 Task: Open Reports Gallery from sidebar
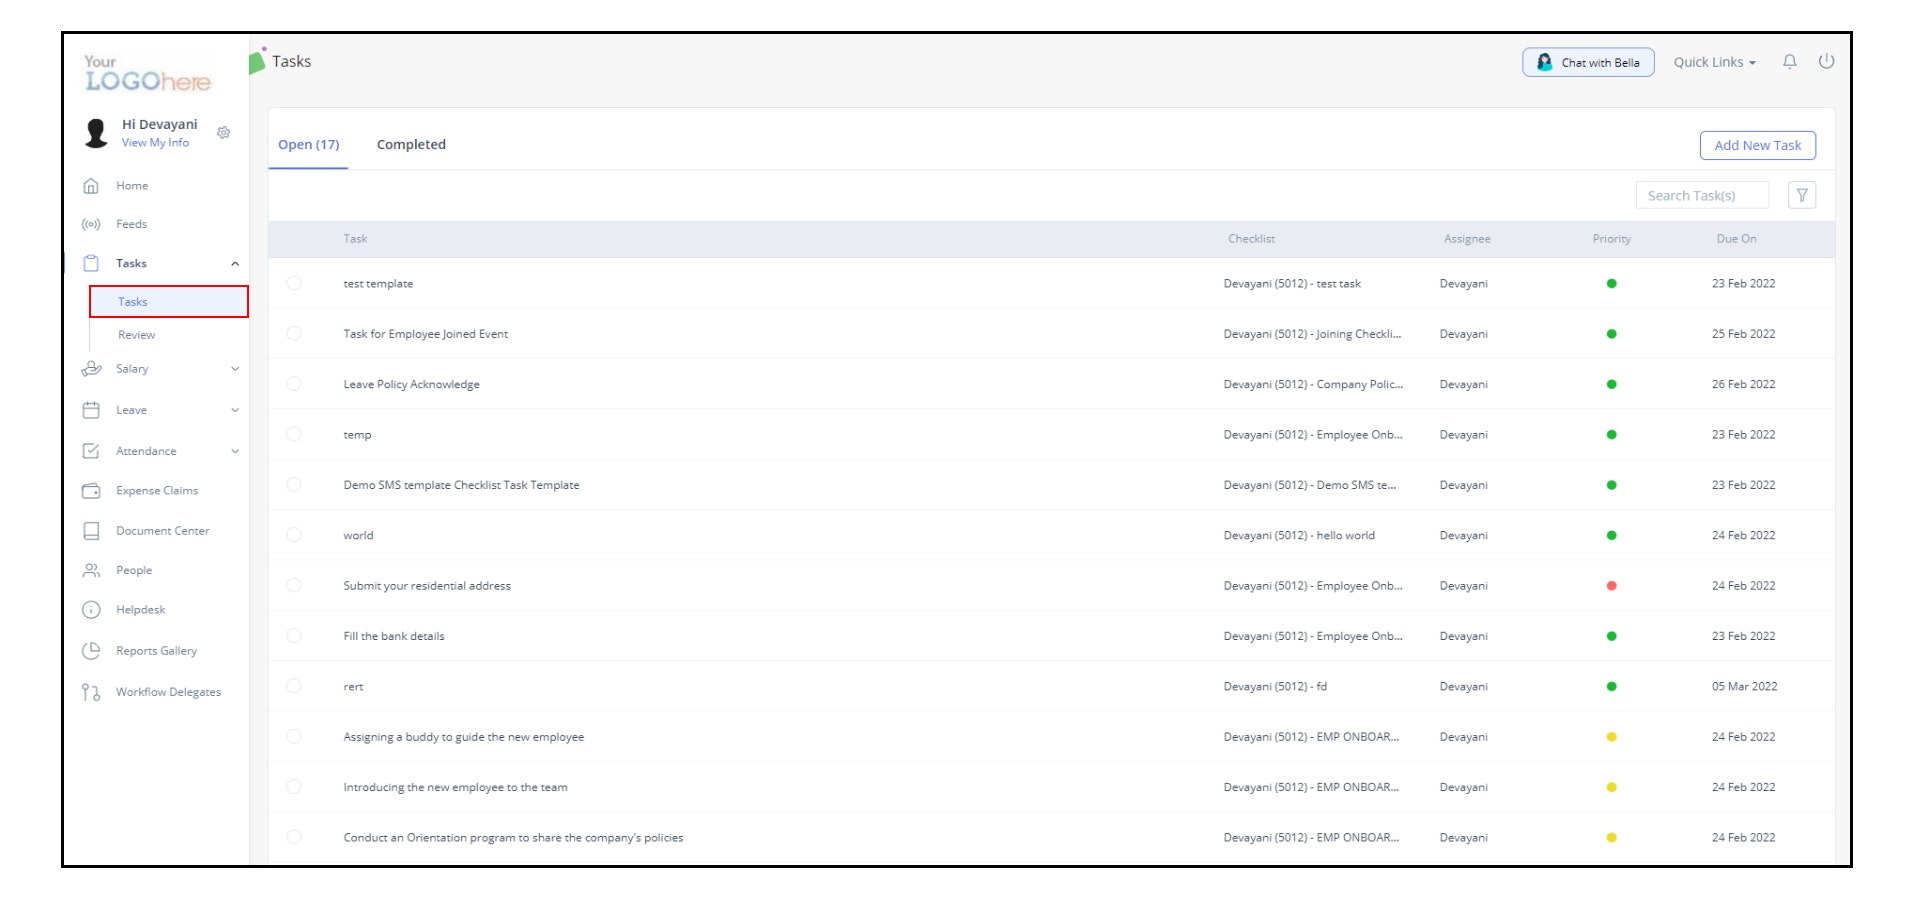(91, 650)
